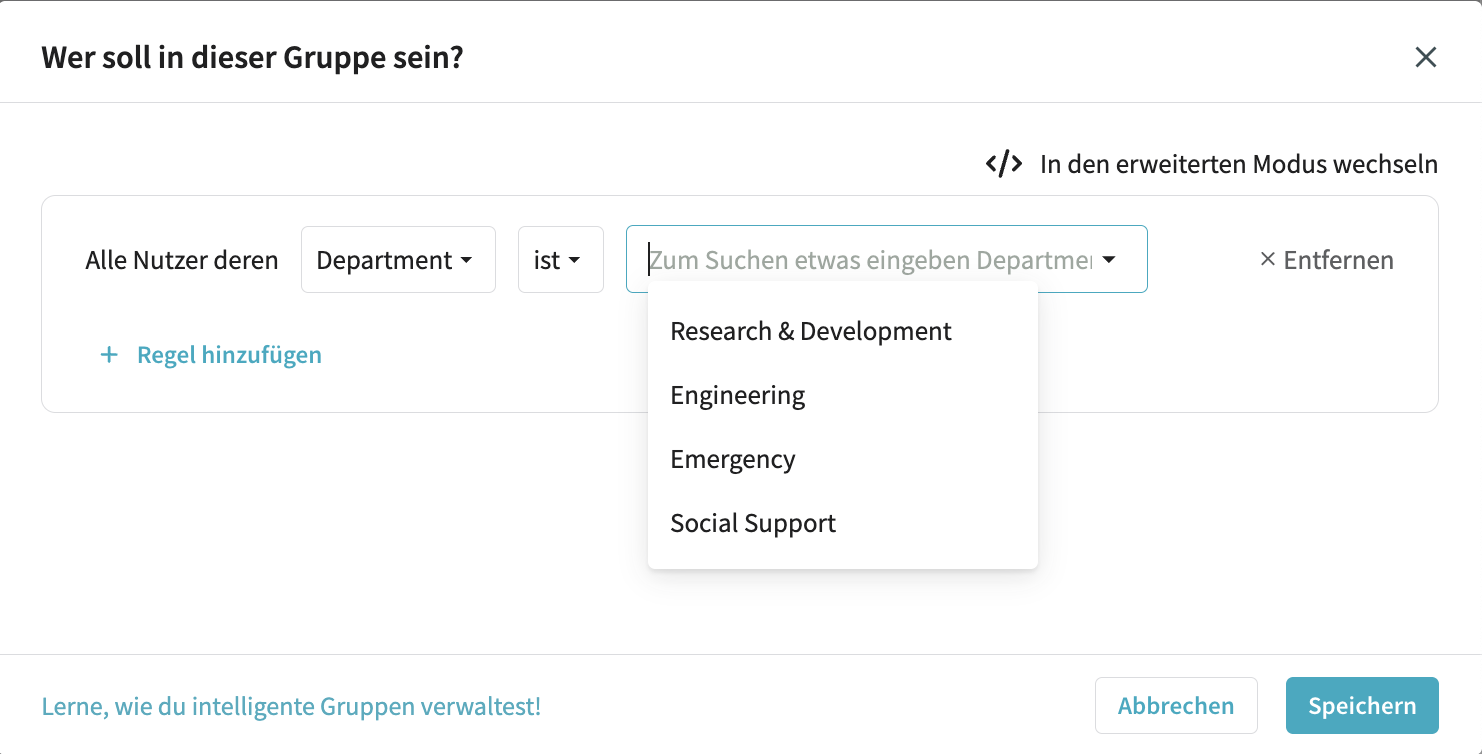
Task: Click the dropdown arrow on the search field
Action: [x=1109, y=259]
